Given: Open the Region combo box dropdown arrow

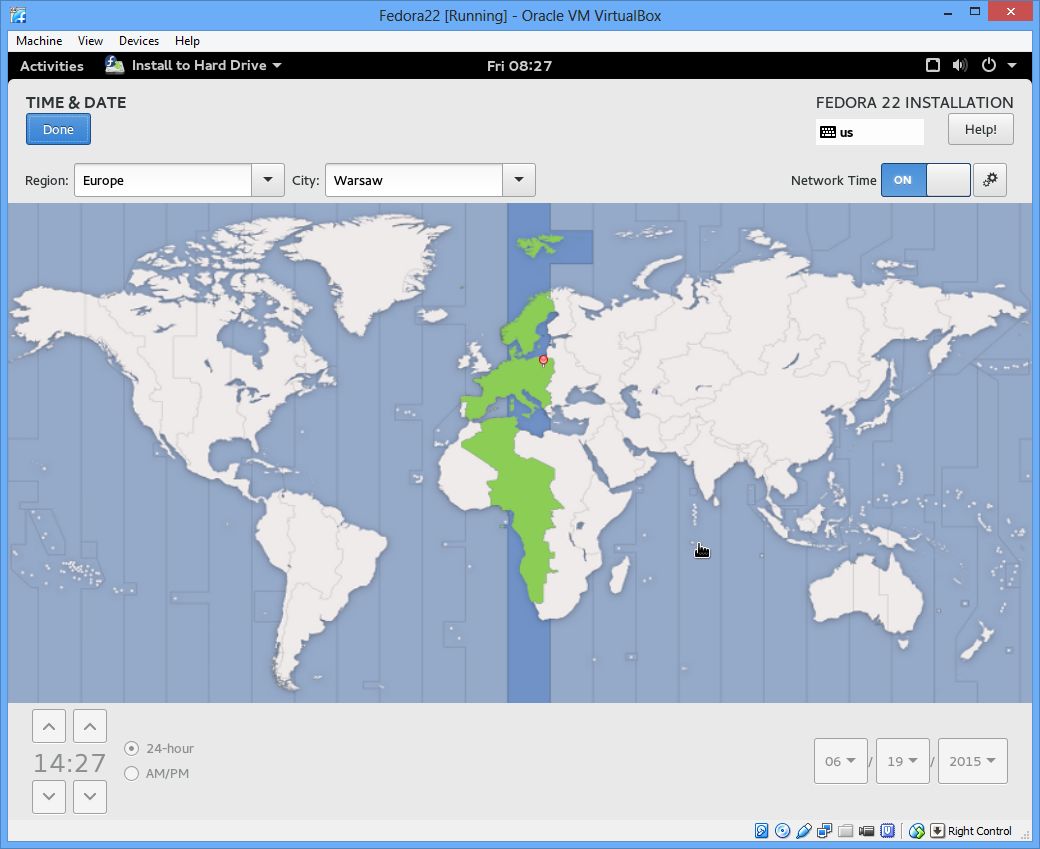Looking at the screenshot, I should pyautogui.click(x=268, y=180).
